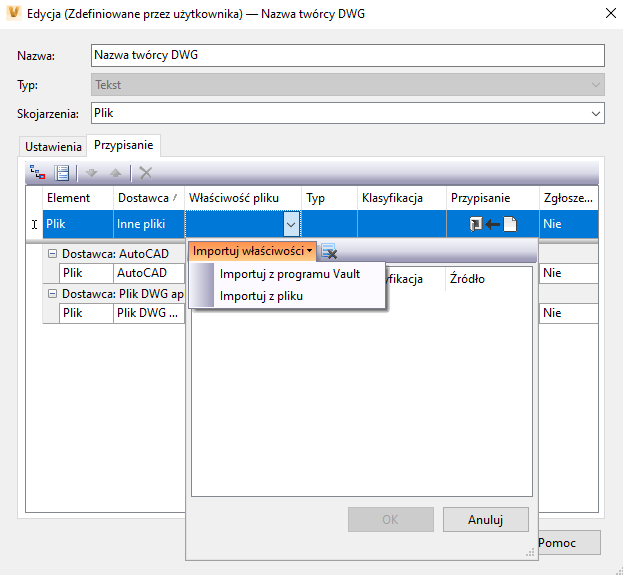
Task: Click the Plik cell in the selected blue row
Action: click(x=78, y=224)
